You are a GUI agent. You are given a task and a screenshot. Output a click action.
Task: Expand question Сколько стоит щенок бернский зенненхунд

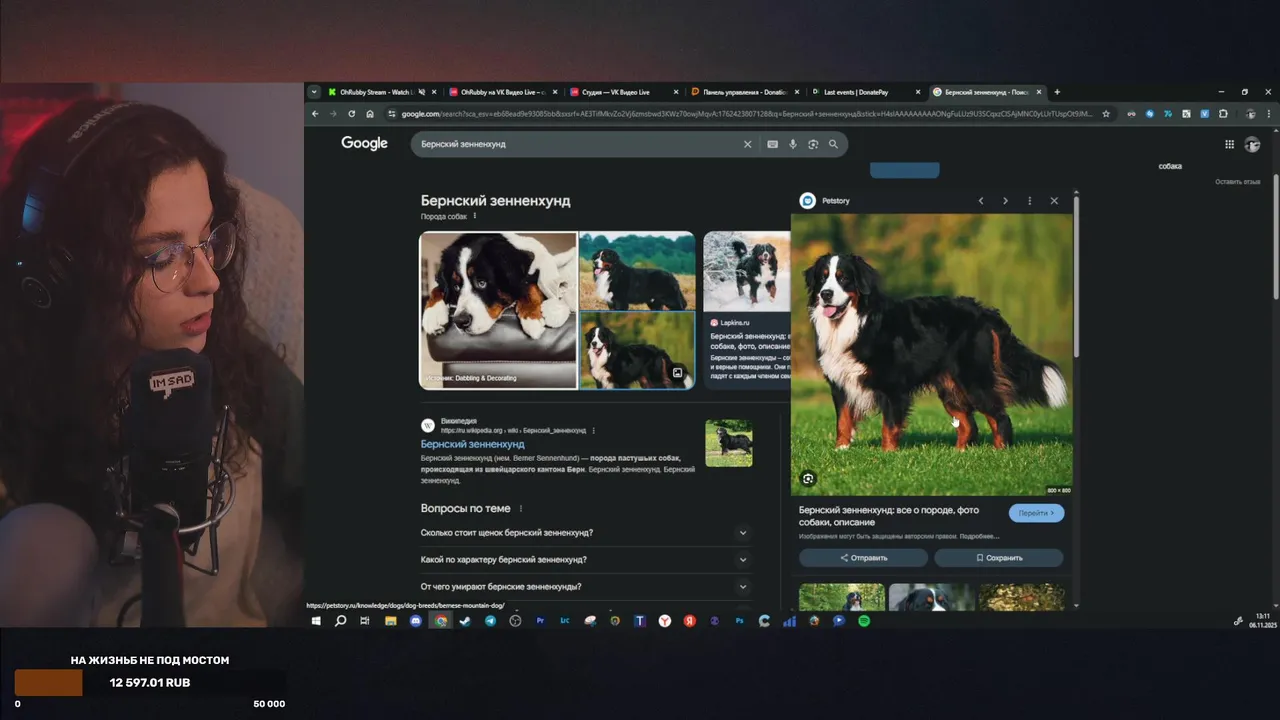coord(584,533)
